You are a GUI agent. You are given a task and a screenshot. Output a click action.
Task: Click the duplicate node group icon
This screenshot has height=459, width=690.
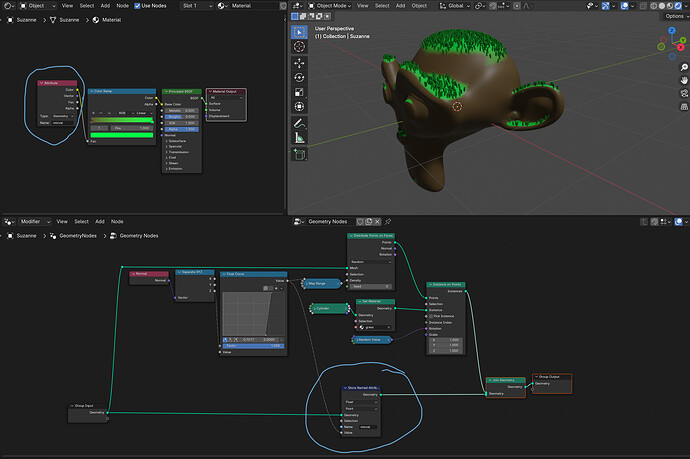(x=369, y=222)
